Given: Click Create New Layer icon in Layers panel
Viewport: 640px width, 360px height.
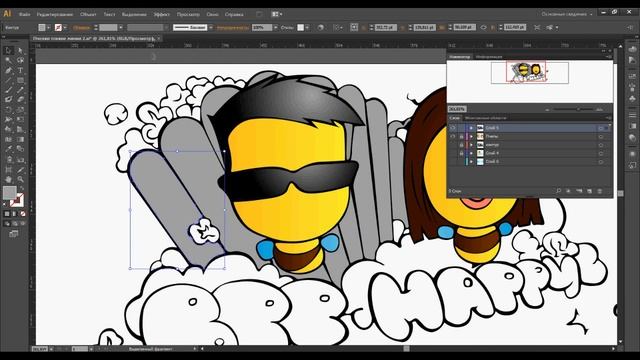Looking at the screenshot, I should coord(589,191).
